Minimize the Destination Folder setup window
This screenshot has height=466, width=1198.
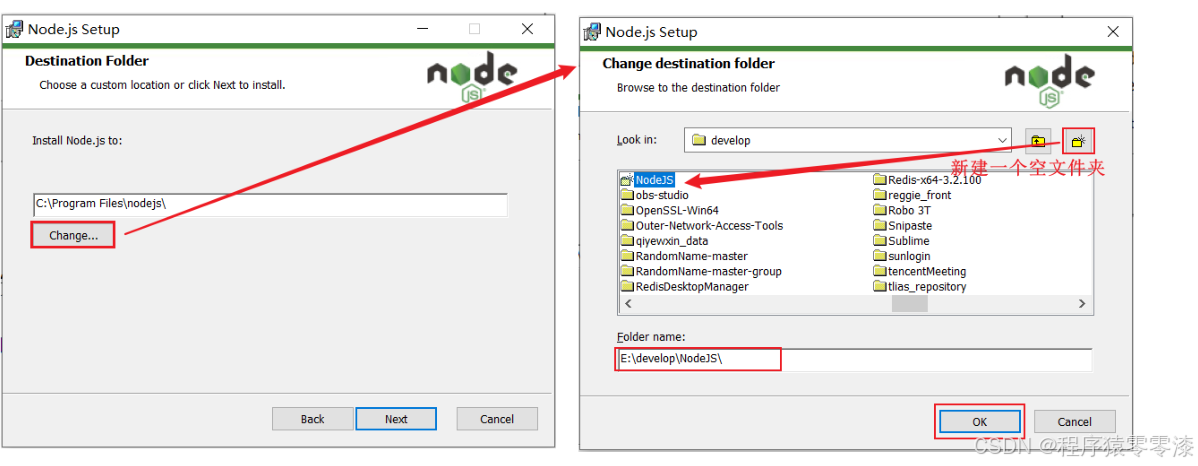coord(423,30)
